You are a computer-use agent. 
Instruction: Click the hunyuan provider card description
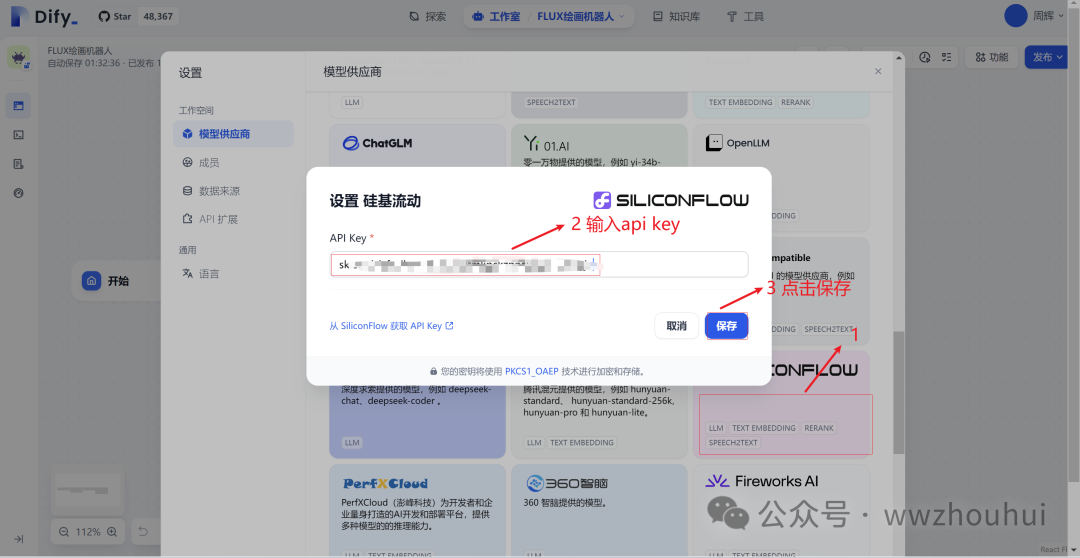tap(599, 402)
